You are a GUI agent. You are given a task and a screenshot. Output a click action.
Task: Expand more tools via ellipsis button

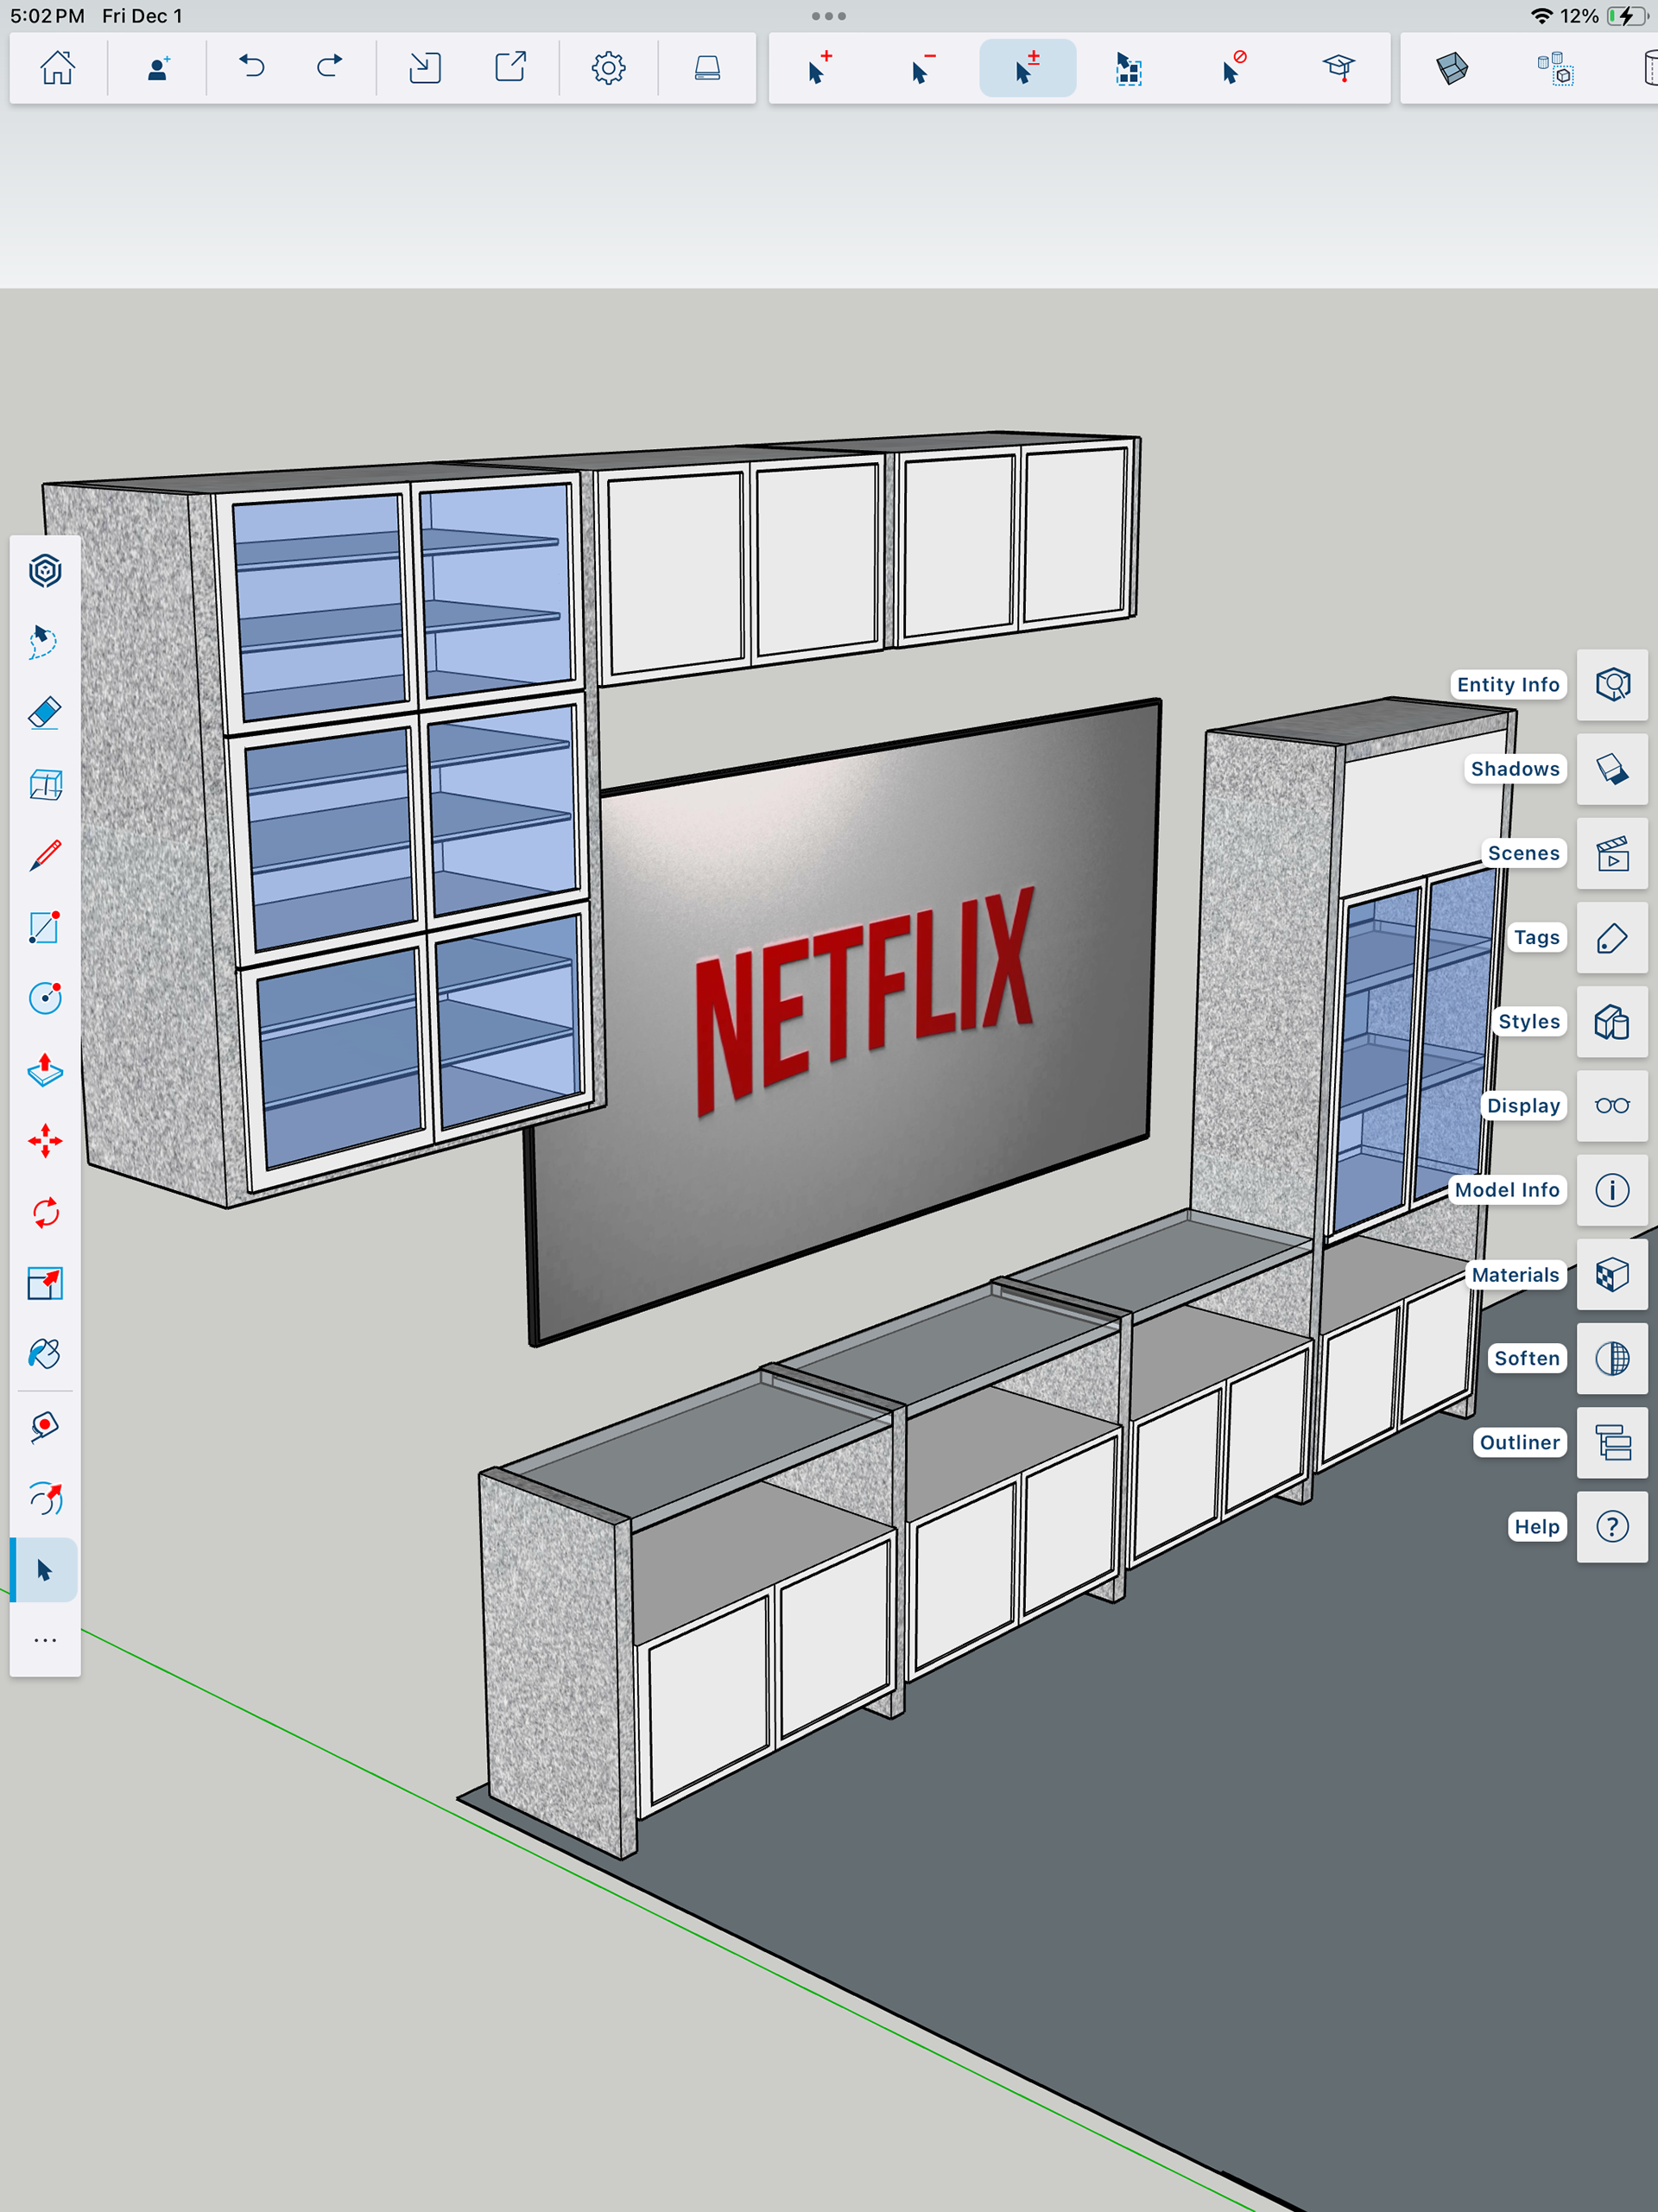coord(45,1641)
